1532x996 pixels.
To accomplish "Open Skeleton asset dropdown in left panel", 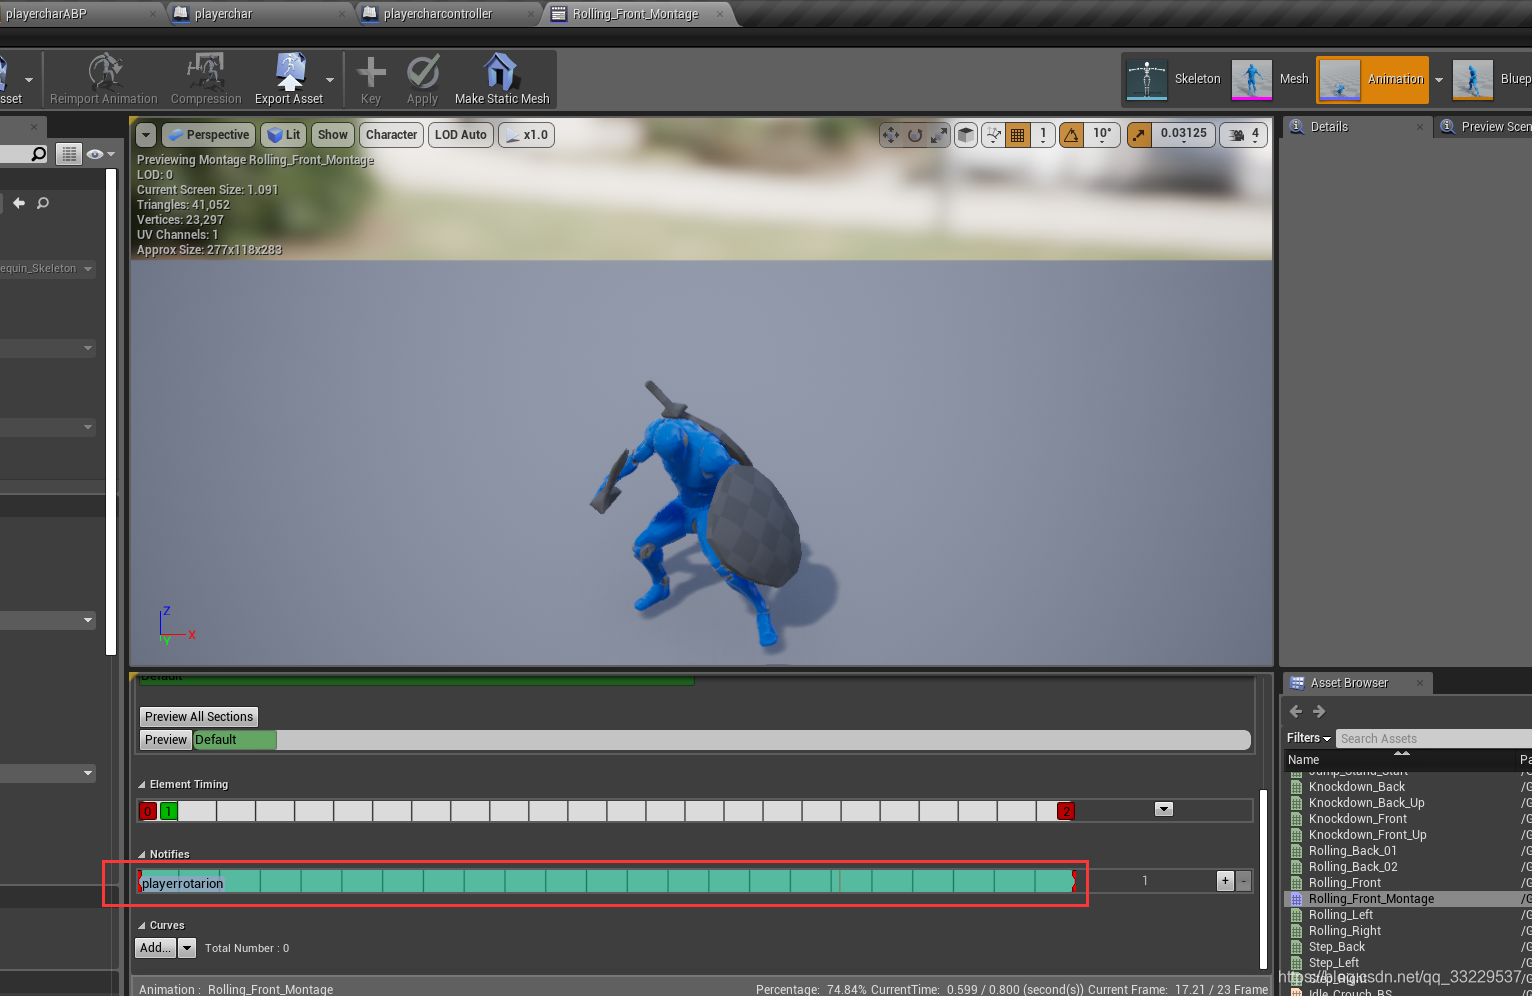I will (48, 268).
